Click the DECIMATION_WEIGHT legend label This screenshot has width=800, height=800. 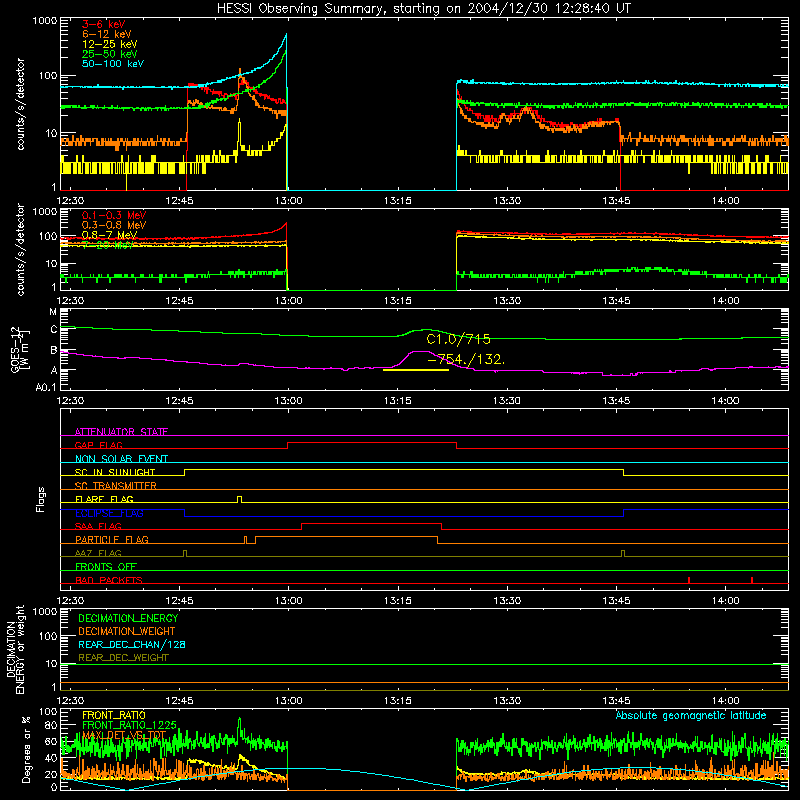tap(127, 631)
